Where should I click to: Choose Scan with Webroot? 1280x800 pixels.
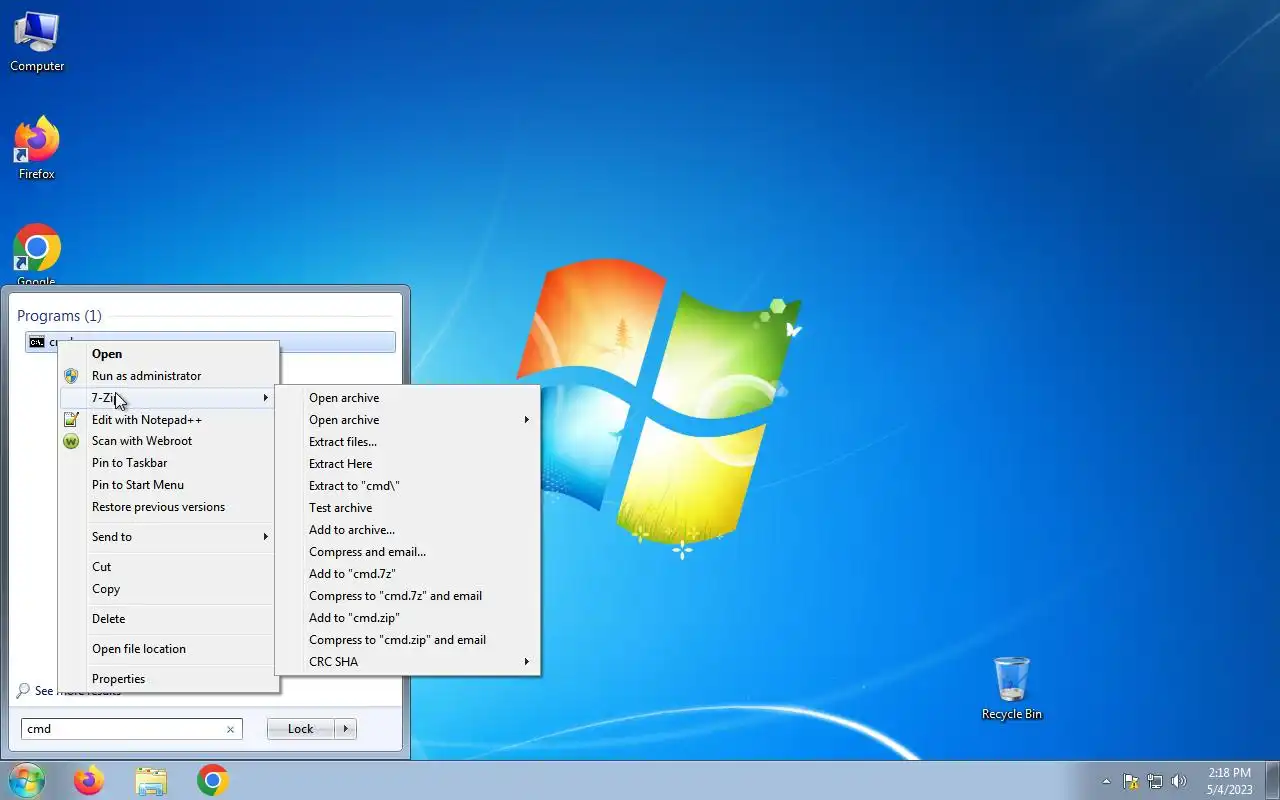pyautogui.click(x=168, y=441)
